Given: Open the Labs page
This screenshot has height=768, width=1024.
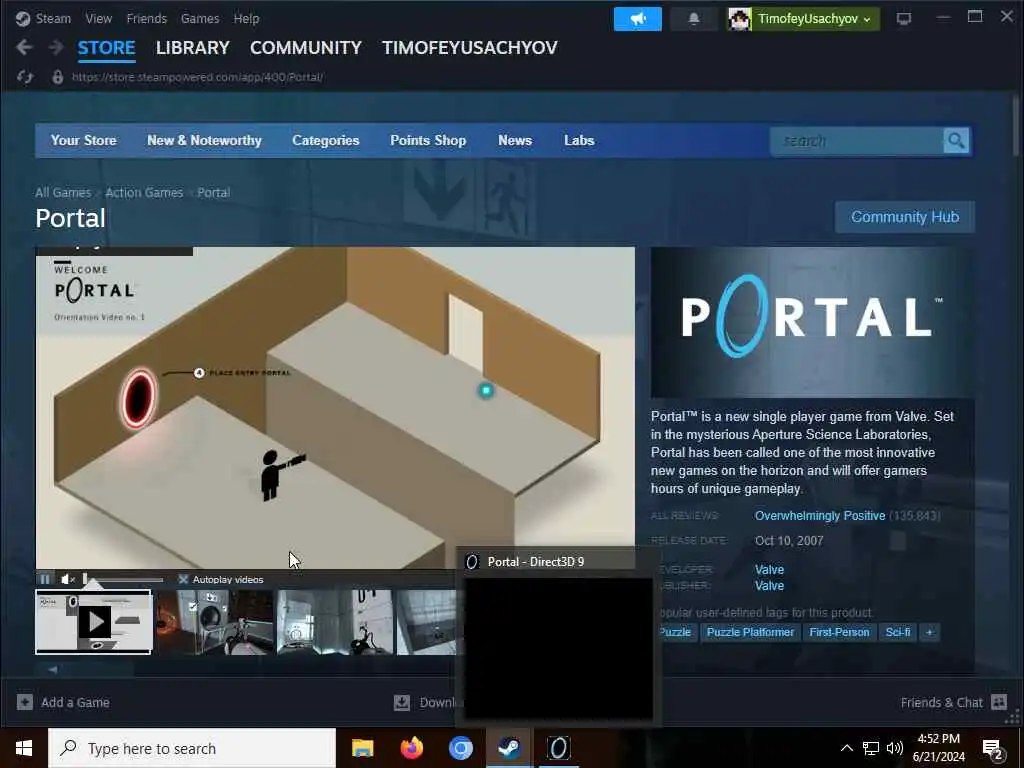Looking at the screenshot, I should (579, 140).
